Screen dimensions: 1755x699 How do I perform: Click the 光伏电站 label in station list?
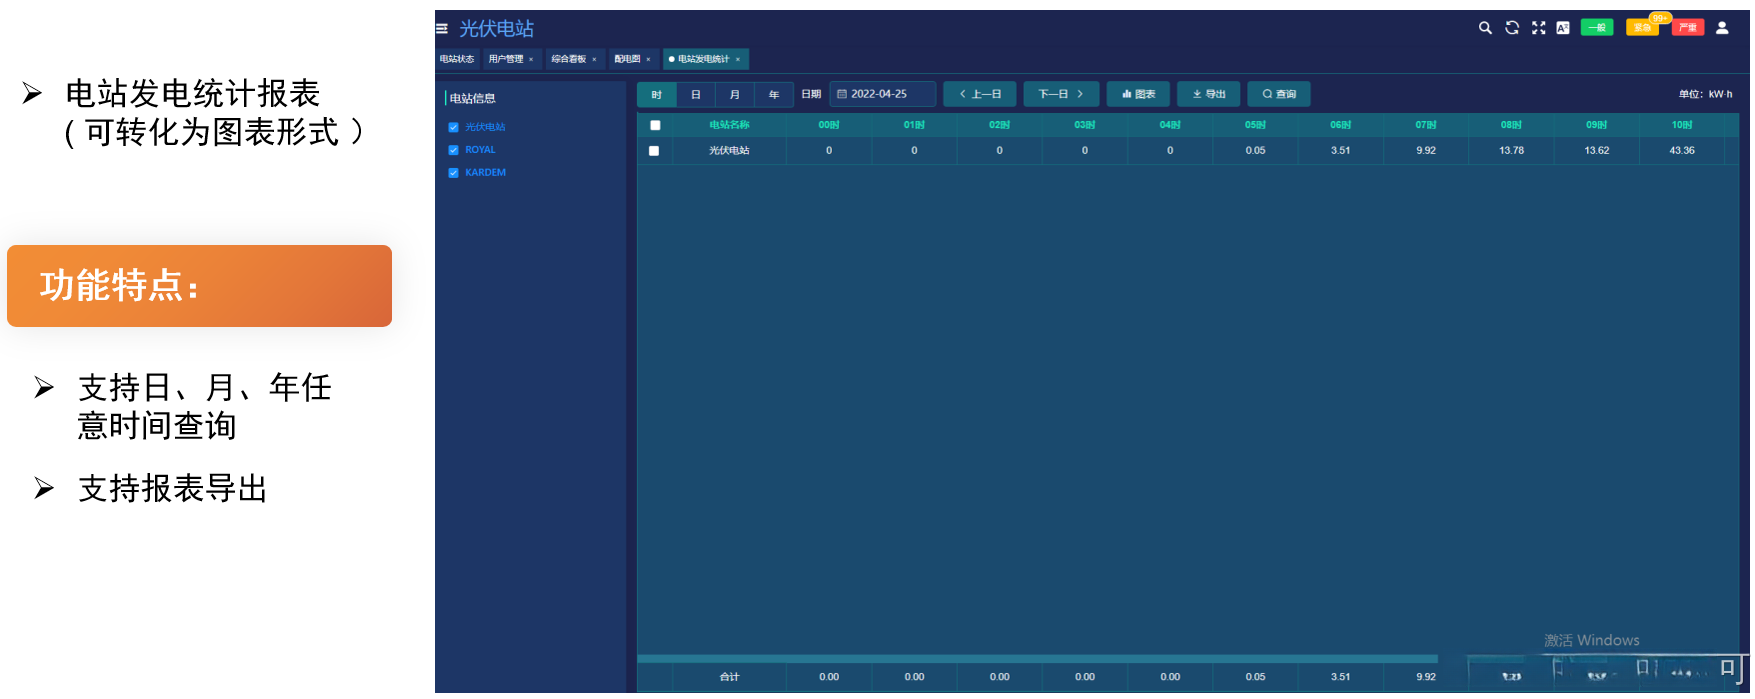pos(485,127)
